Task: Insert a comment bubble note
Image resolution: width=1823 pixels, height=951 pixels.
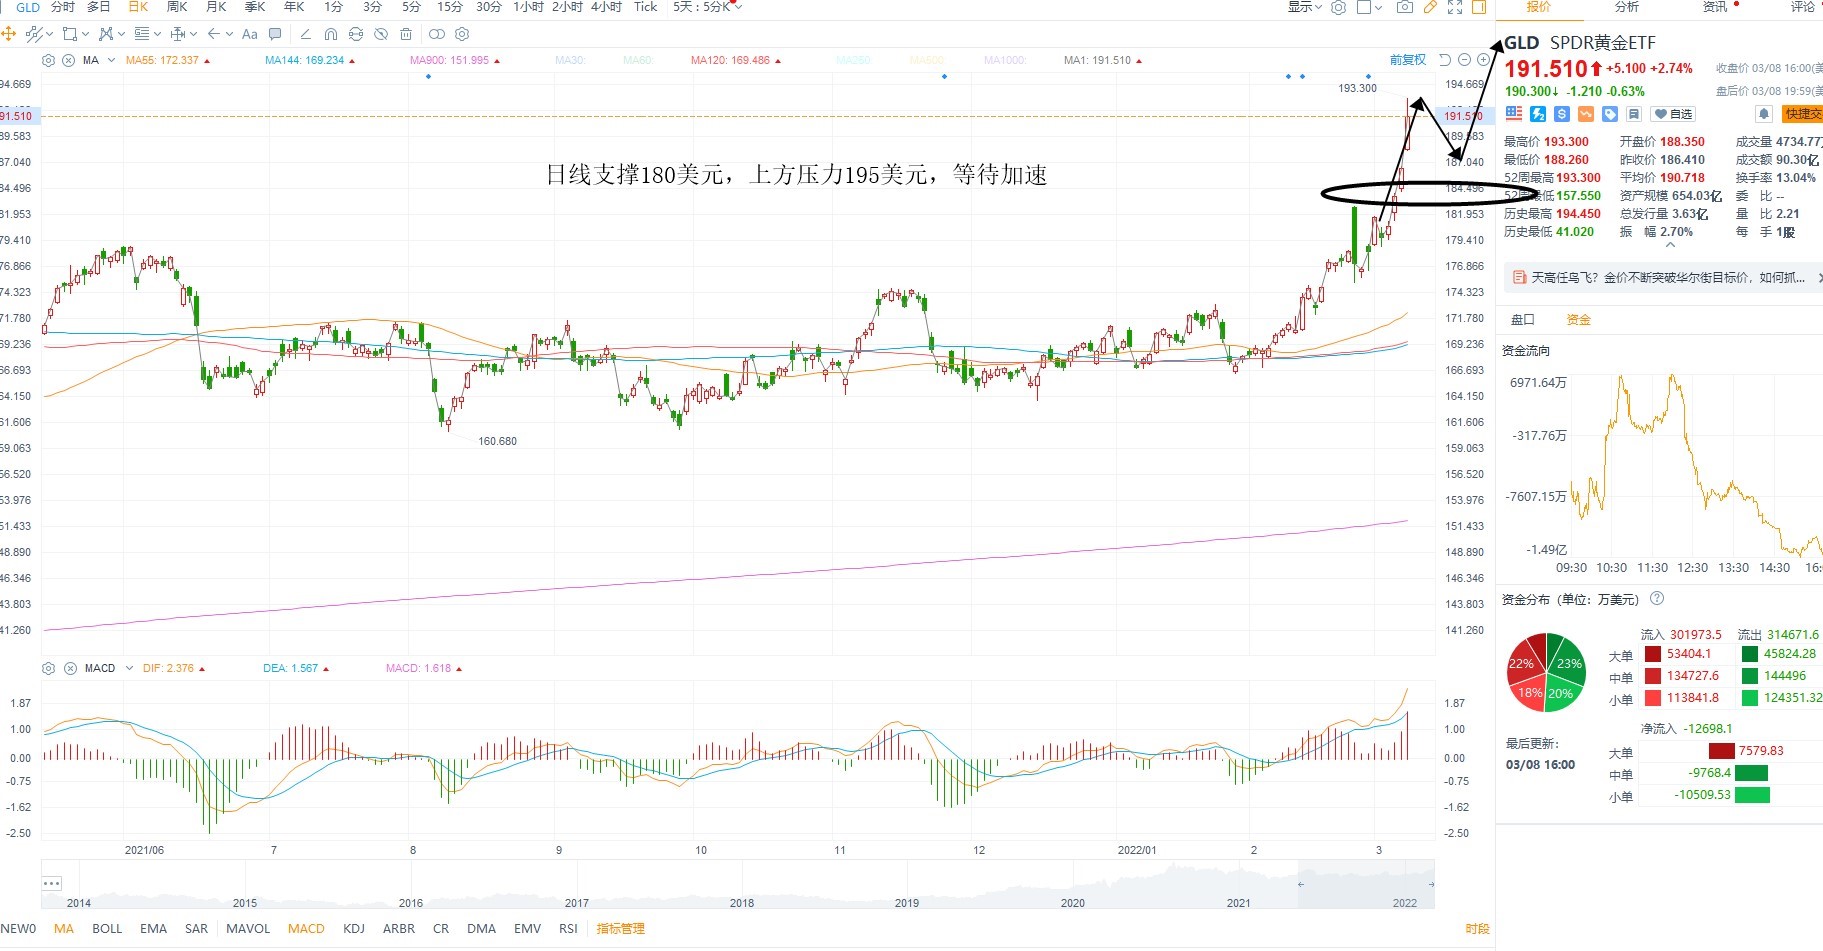Action: coord(275,34)
